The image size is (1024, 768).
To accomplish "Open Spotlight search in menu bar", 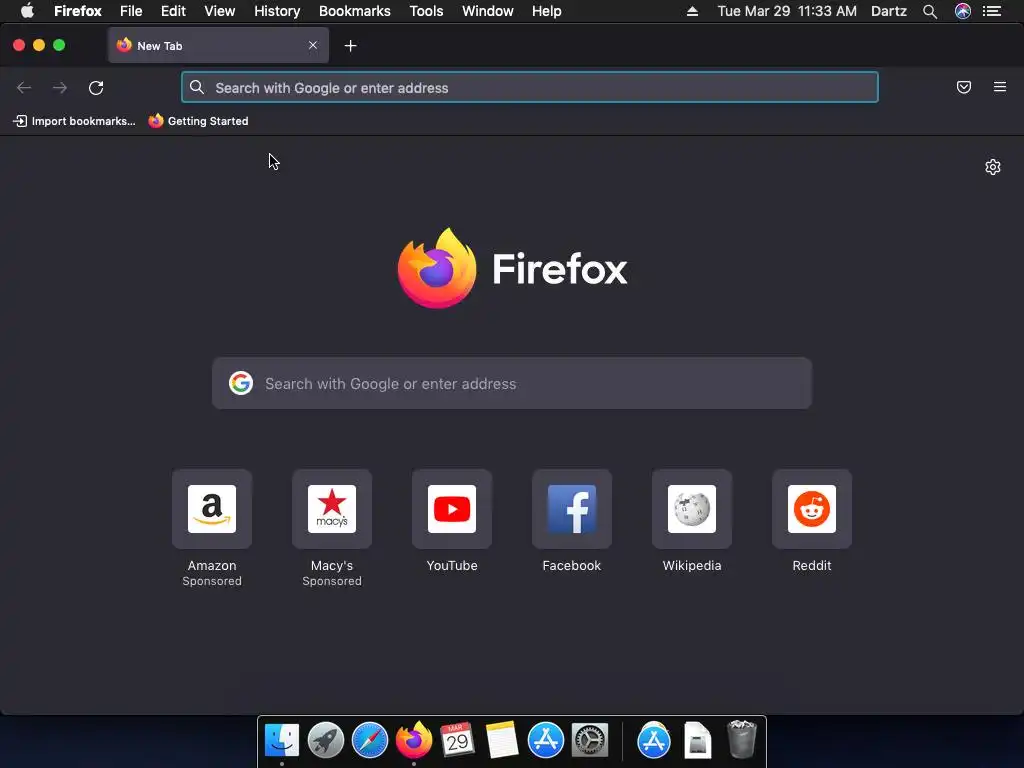I will click(930, 11).
